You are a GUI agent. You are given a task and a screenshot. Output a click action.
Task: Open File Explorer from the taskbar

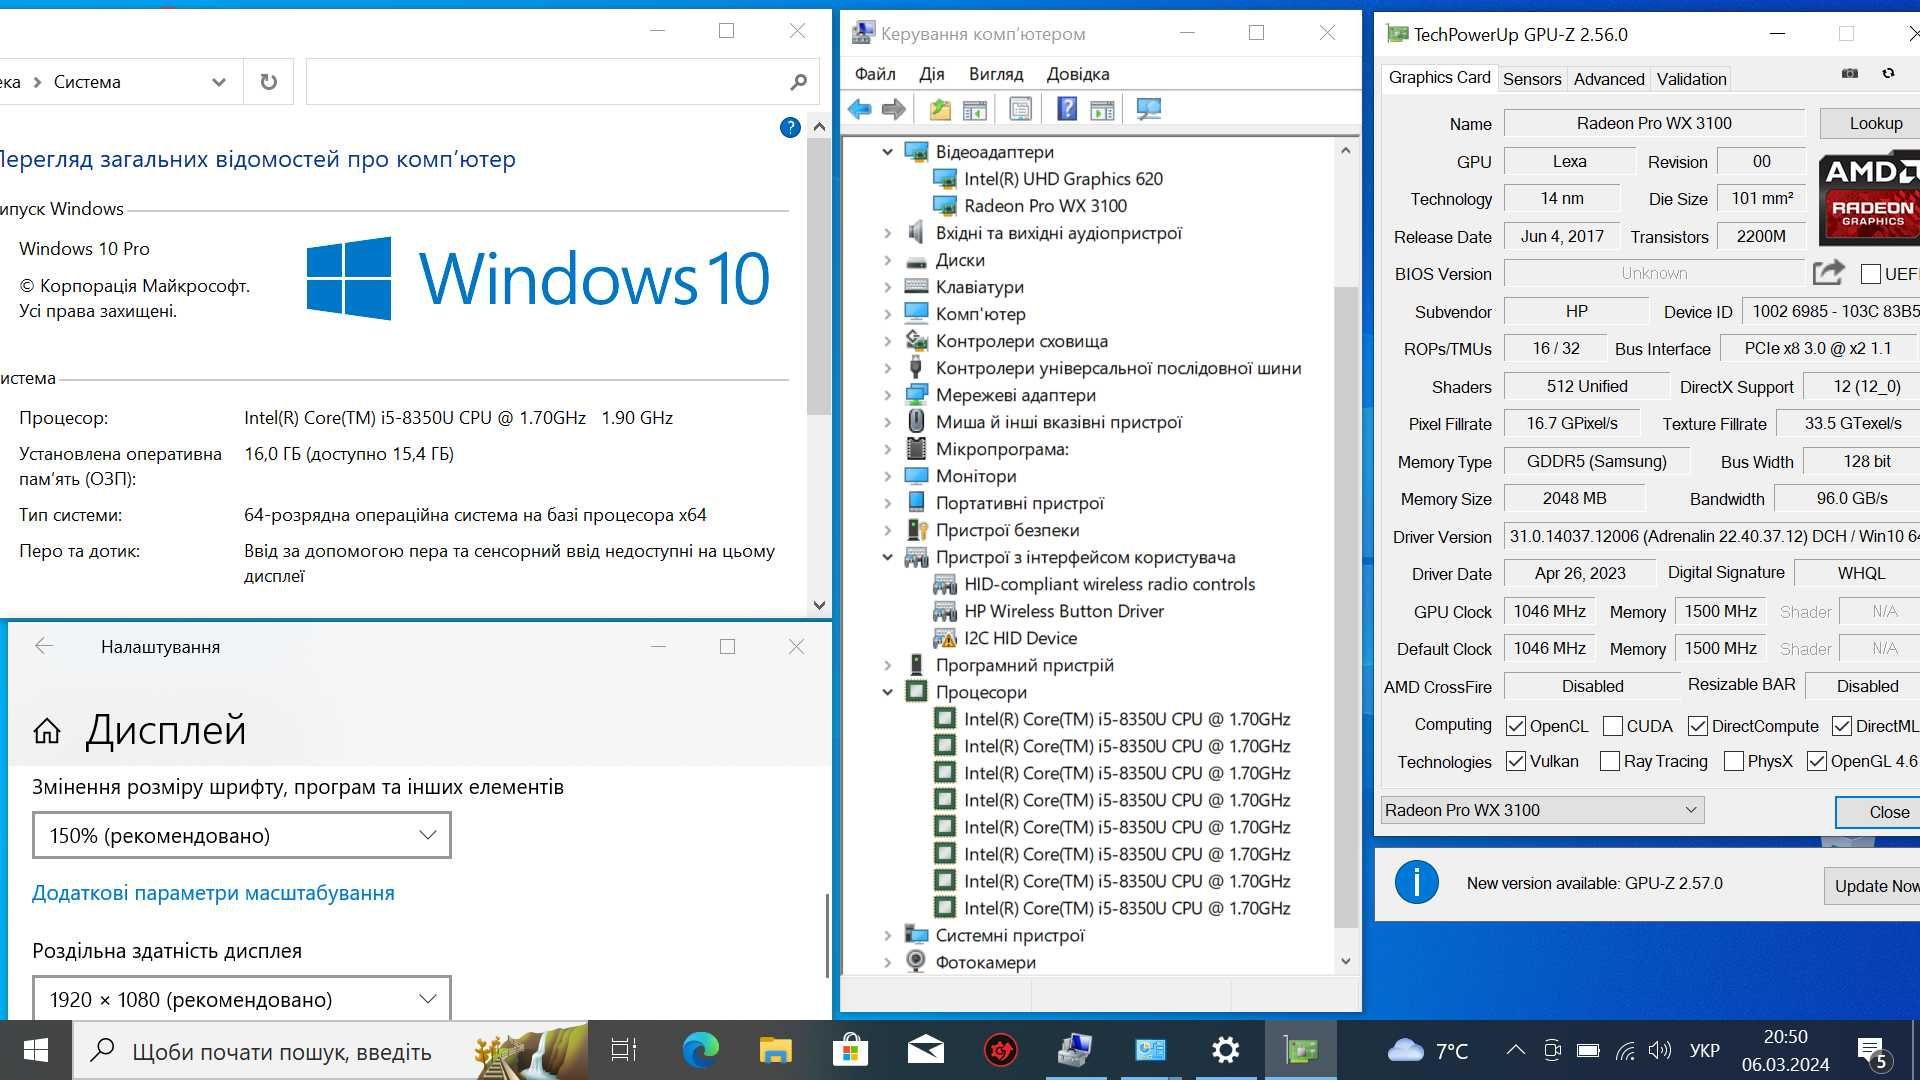(x=775, y=1050)
